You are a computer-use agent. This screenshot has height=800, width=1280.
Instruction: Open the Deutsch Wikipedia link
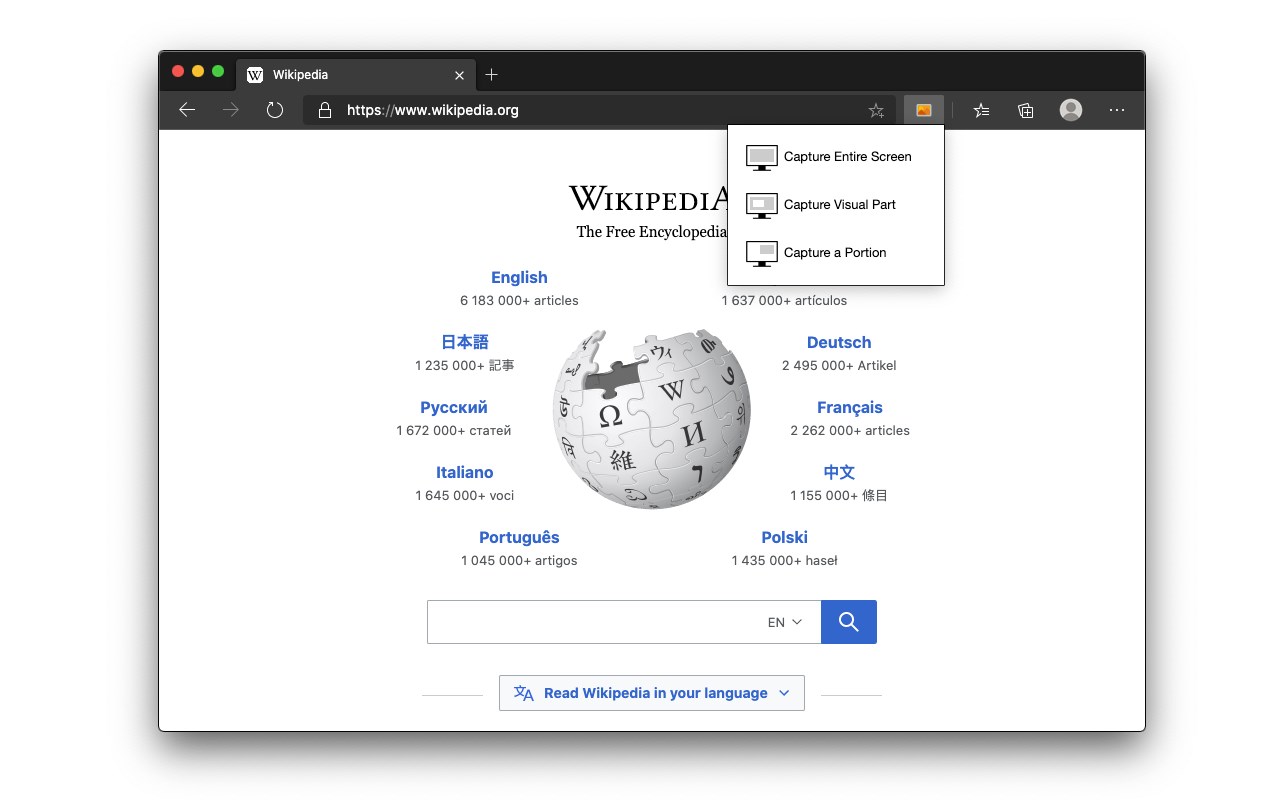[839, 342]
